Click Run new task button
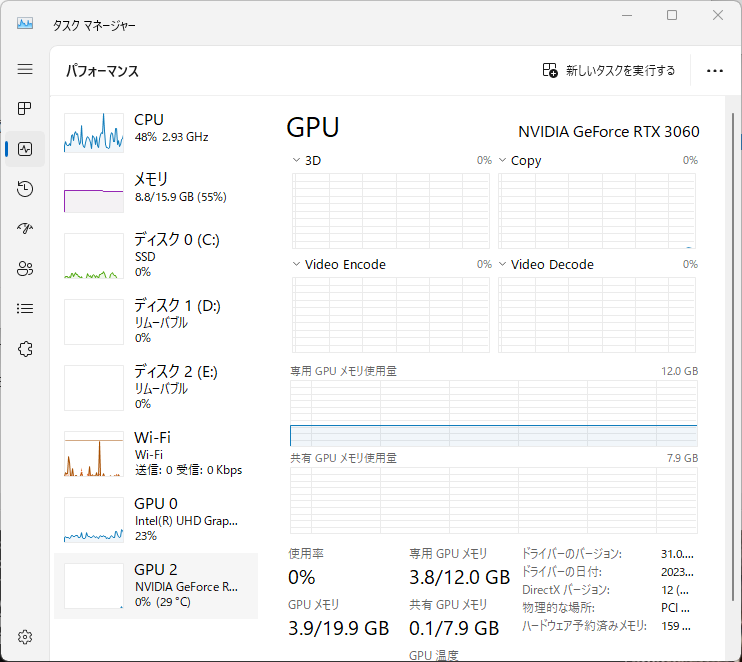 609,71
